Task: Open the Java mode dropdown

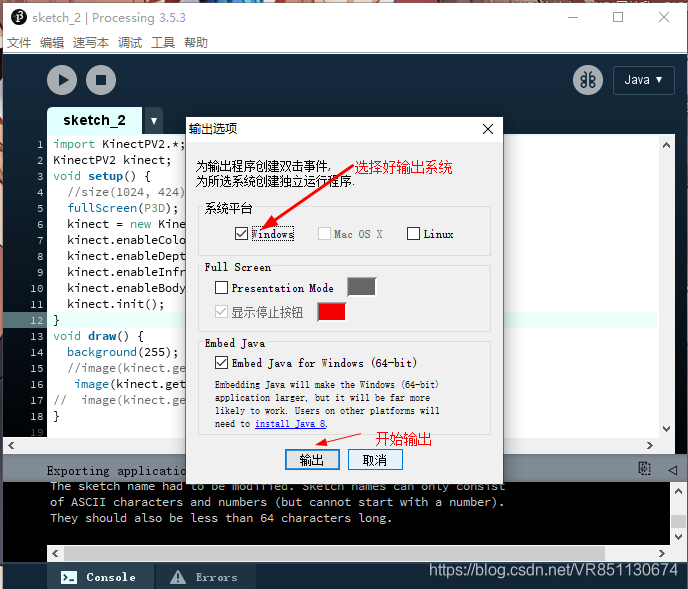Action: click(643, 80)
